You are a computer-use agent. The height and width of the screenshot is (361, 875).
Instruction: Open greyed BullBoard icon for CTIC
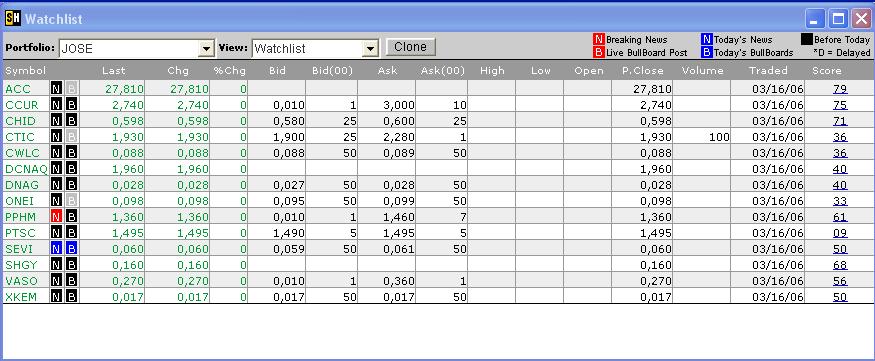(x=71, y=137)
